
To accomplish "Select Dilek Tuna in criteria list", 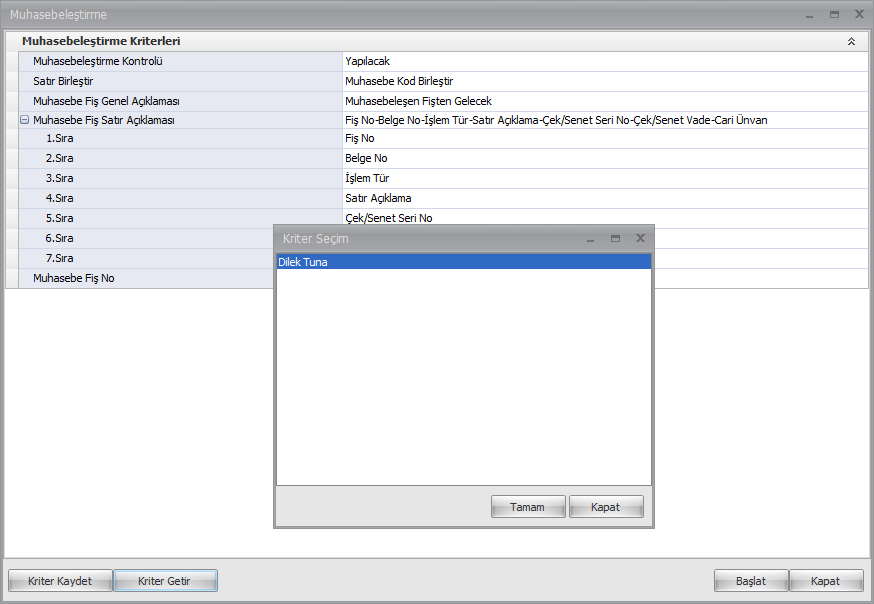I will [x=463, y=262].
